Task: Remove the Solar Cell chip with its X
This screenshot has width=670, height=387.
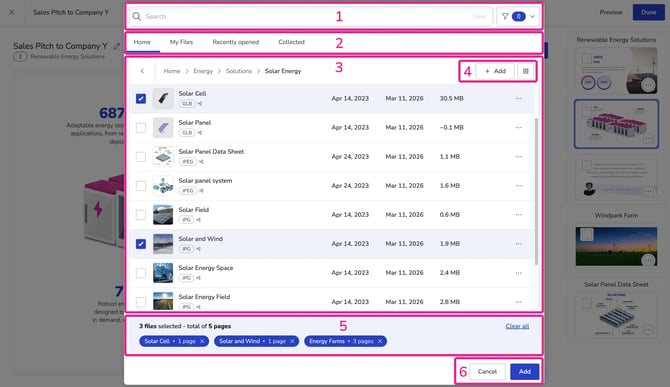Action: 202,341
